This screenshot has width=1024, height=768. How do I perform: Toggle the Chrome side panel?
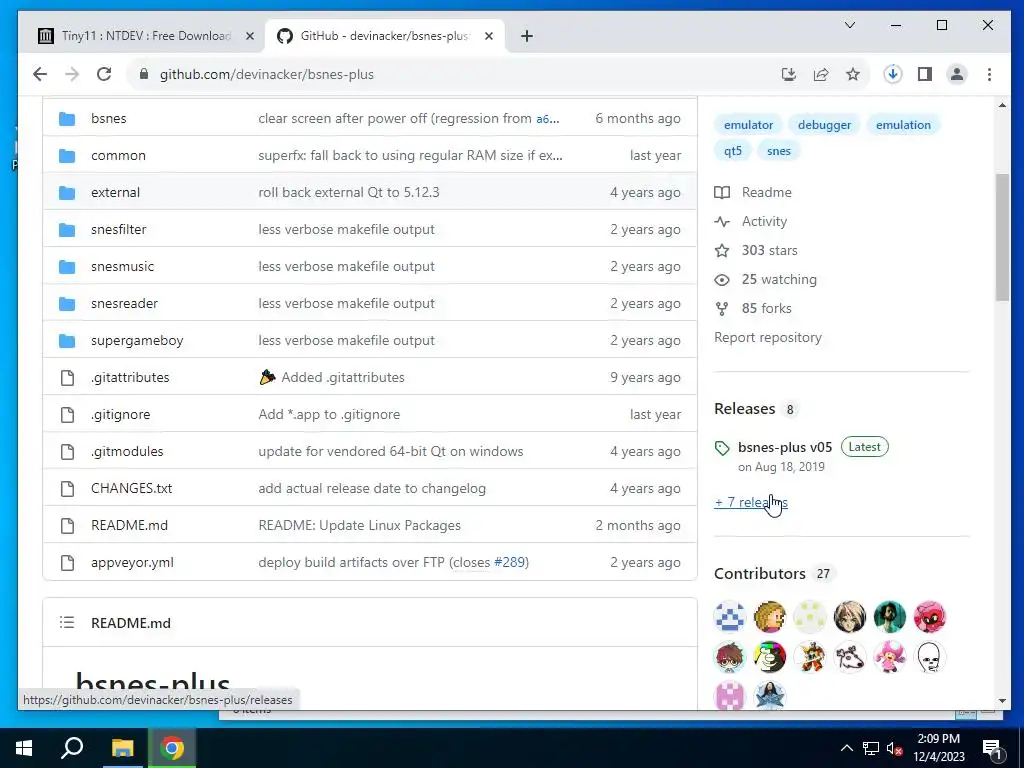[x=925, y=74]
